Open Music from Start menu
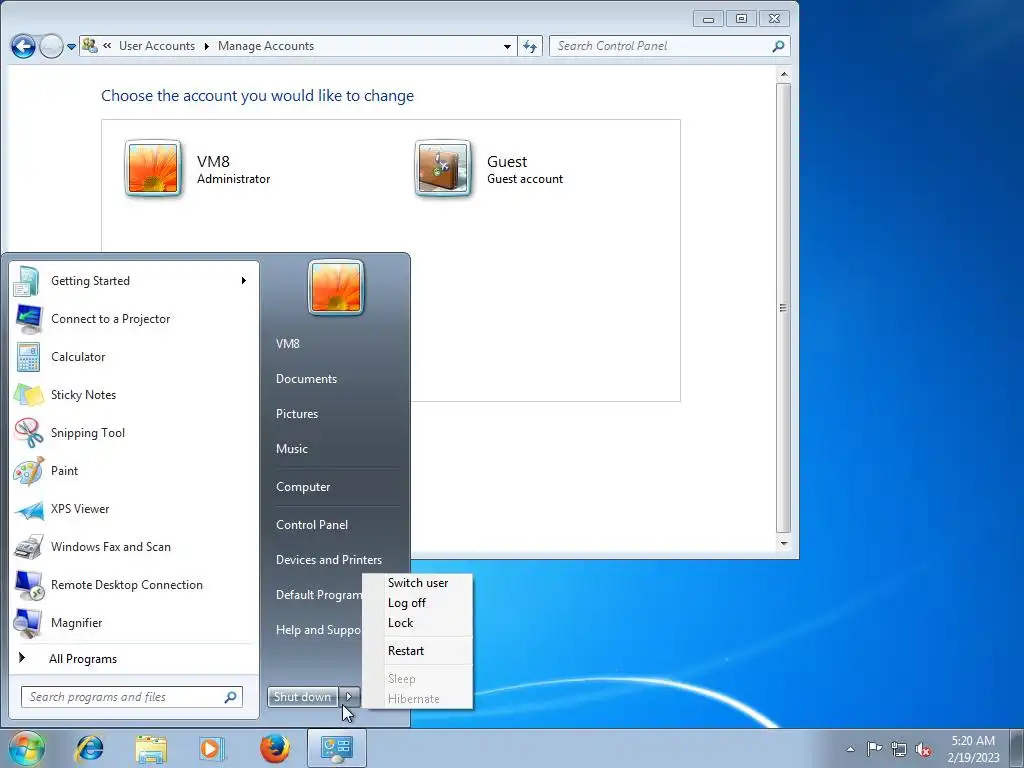 [x=292, y=449]
